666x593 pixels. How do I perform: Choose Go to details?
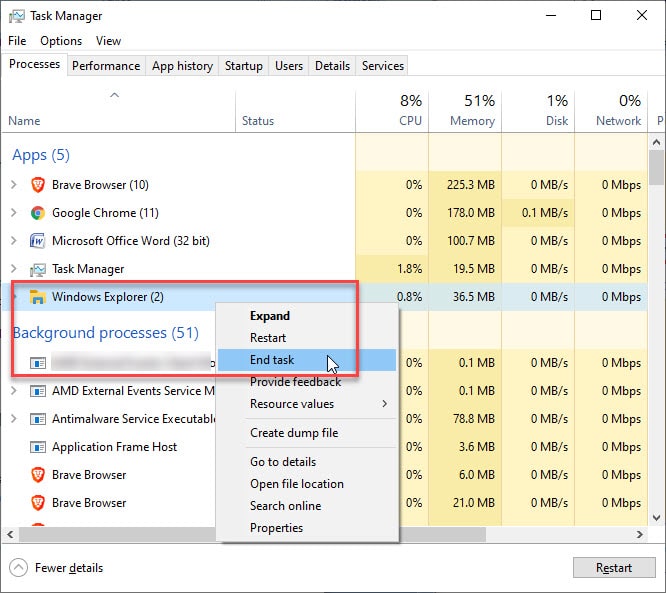click(x=308, y=462)
